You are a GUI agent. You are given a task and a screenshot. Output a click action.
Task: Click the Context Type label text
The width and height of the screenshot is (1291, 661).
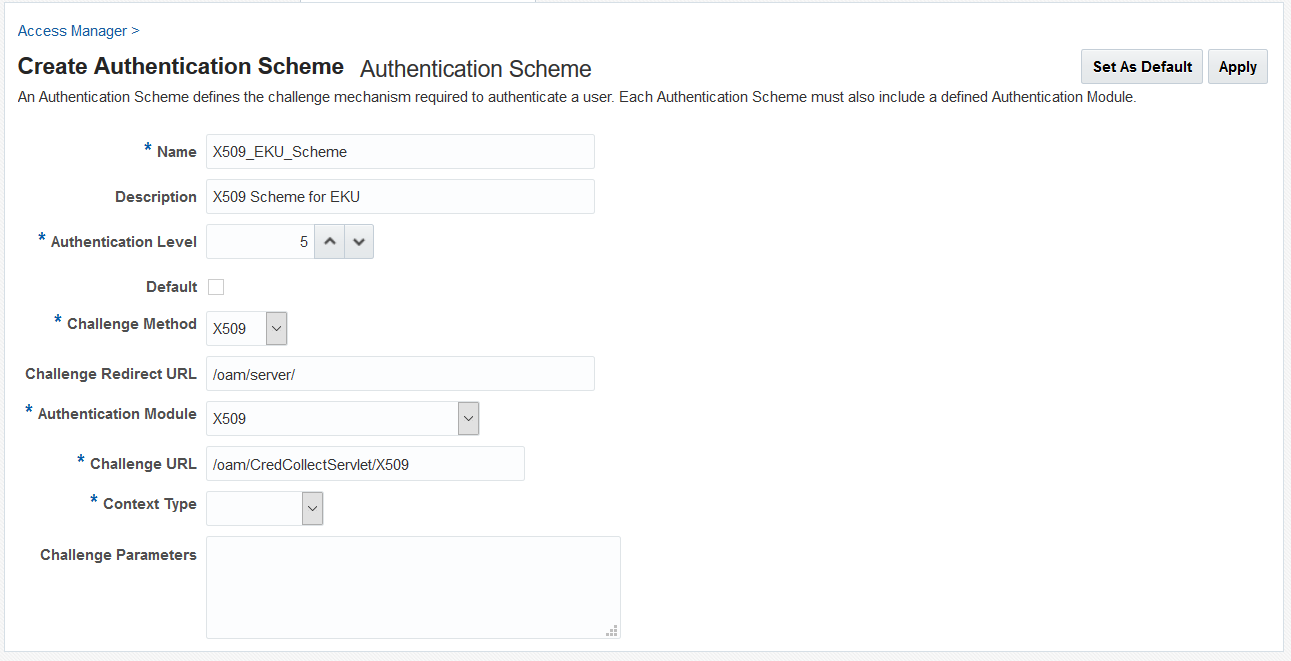click(150, 504)
